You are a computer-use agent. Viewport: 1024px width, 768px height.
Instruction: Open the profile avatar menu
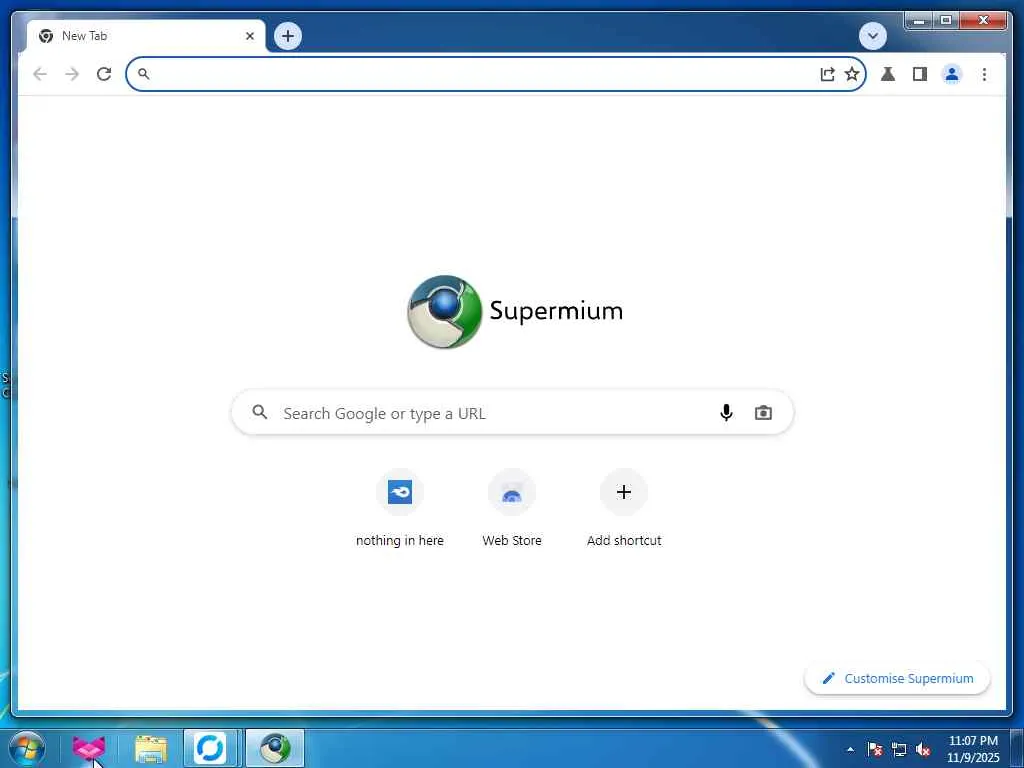click(952, 74)
